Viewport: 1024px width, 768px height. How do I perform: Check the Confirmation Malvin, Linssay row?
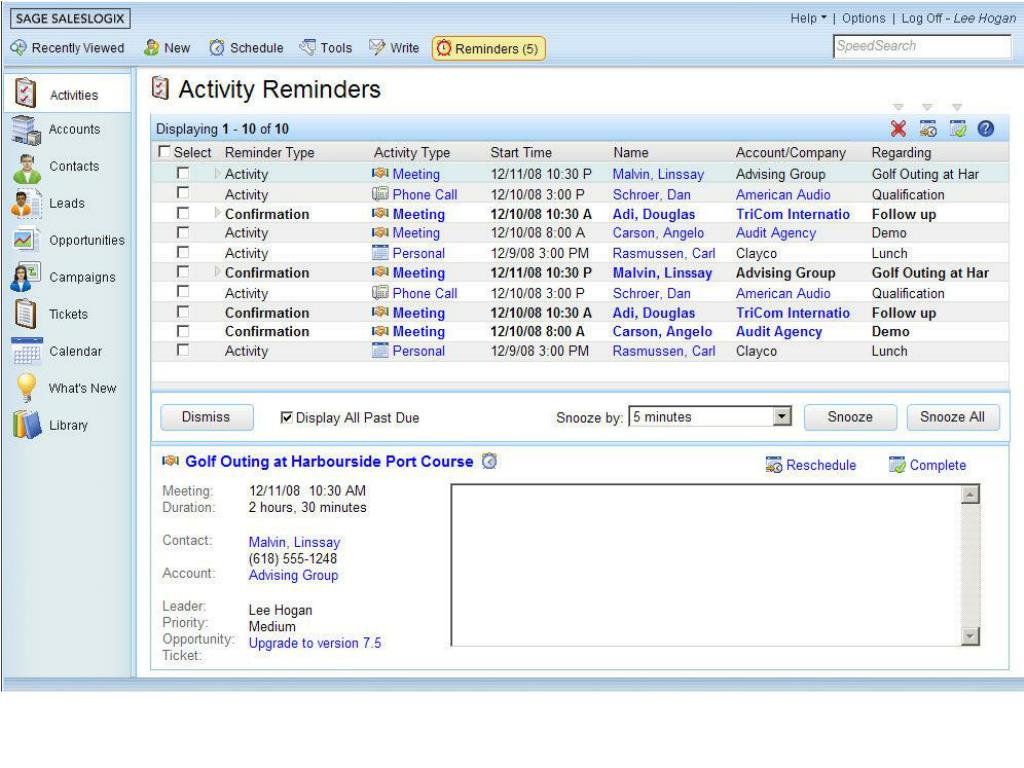[183, 272]
